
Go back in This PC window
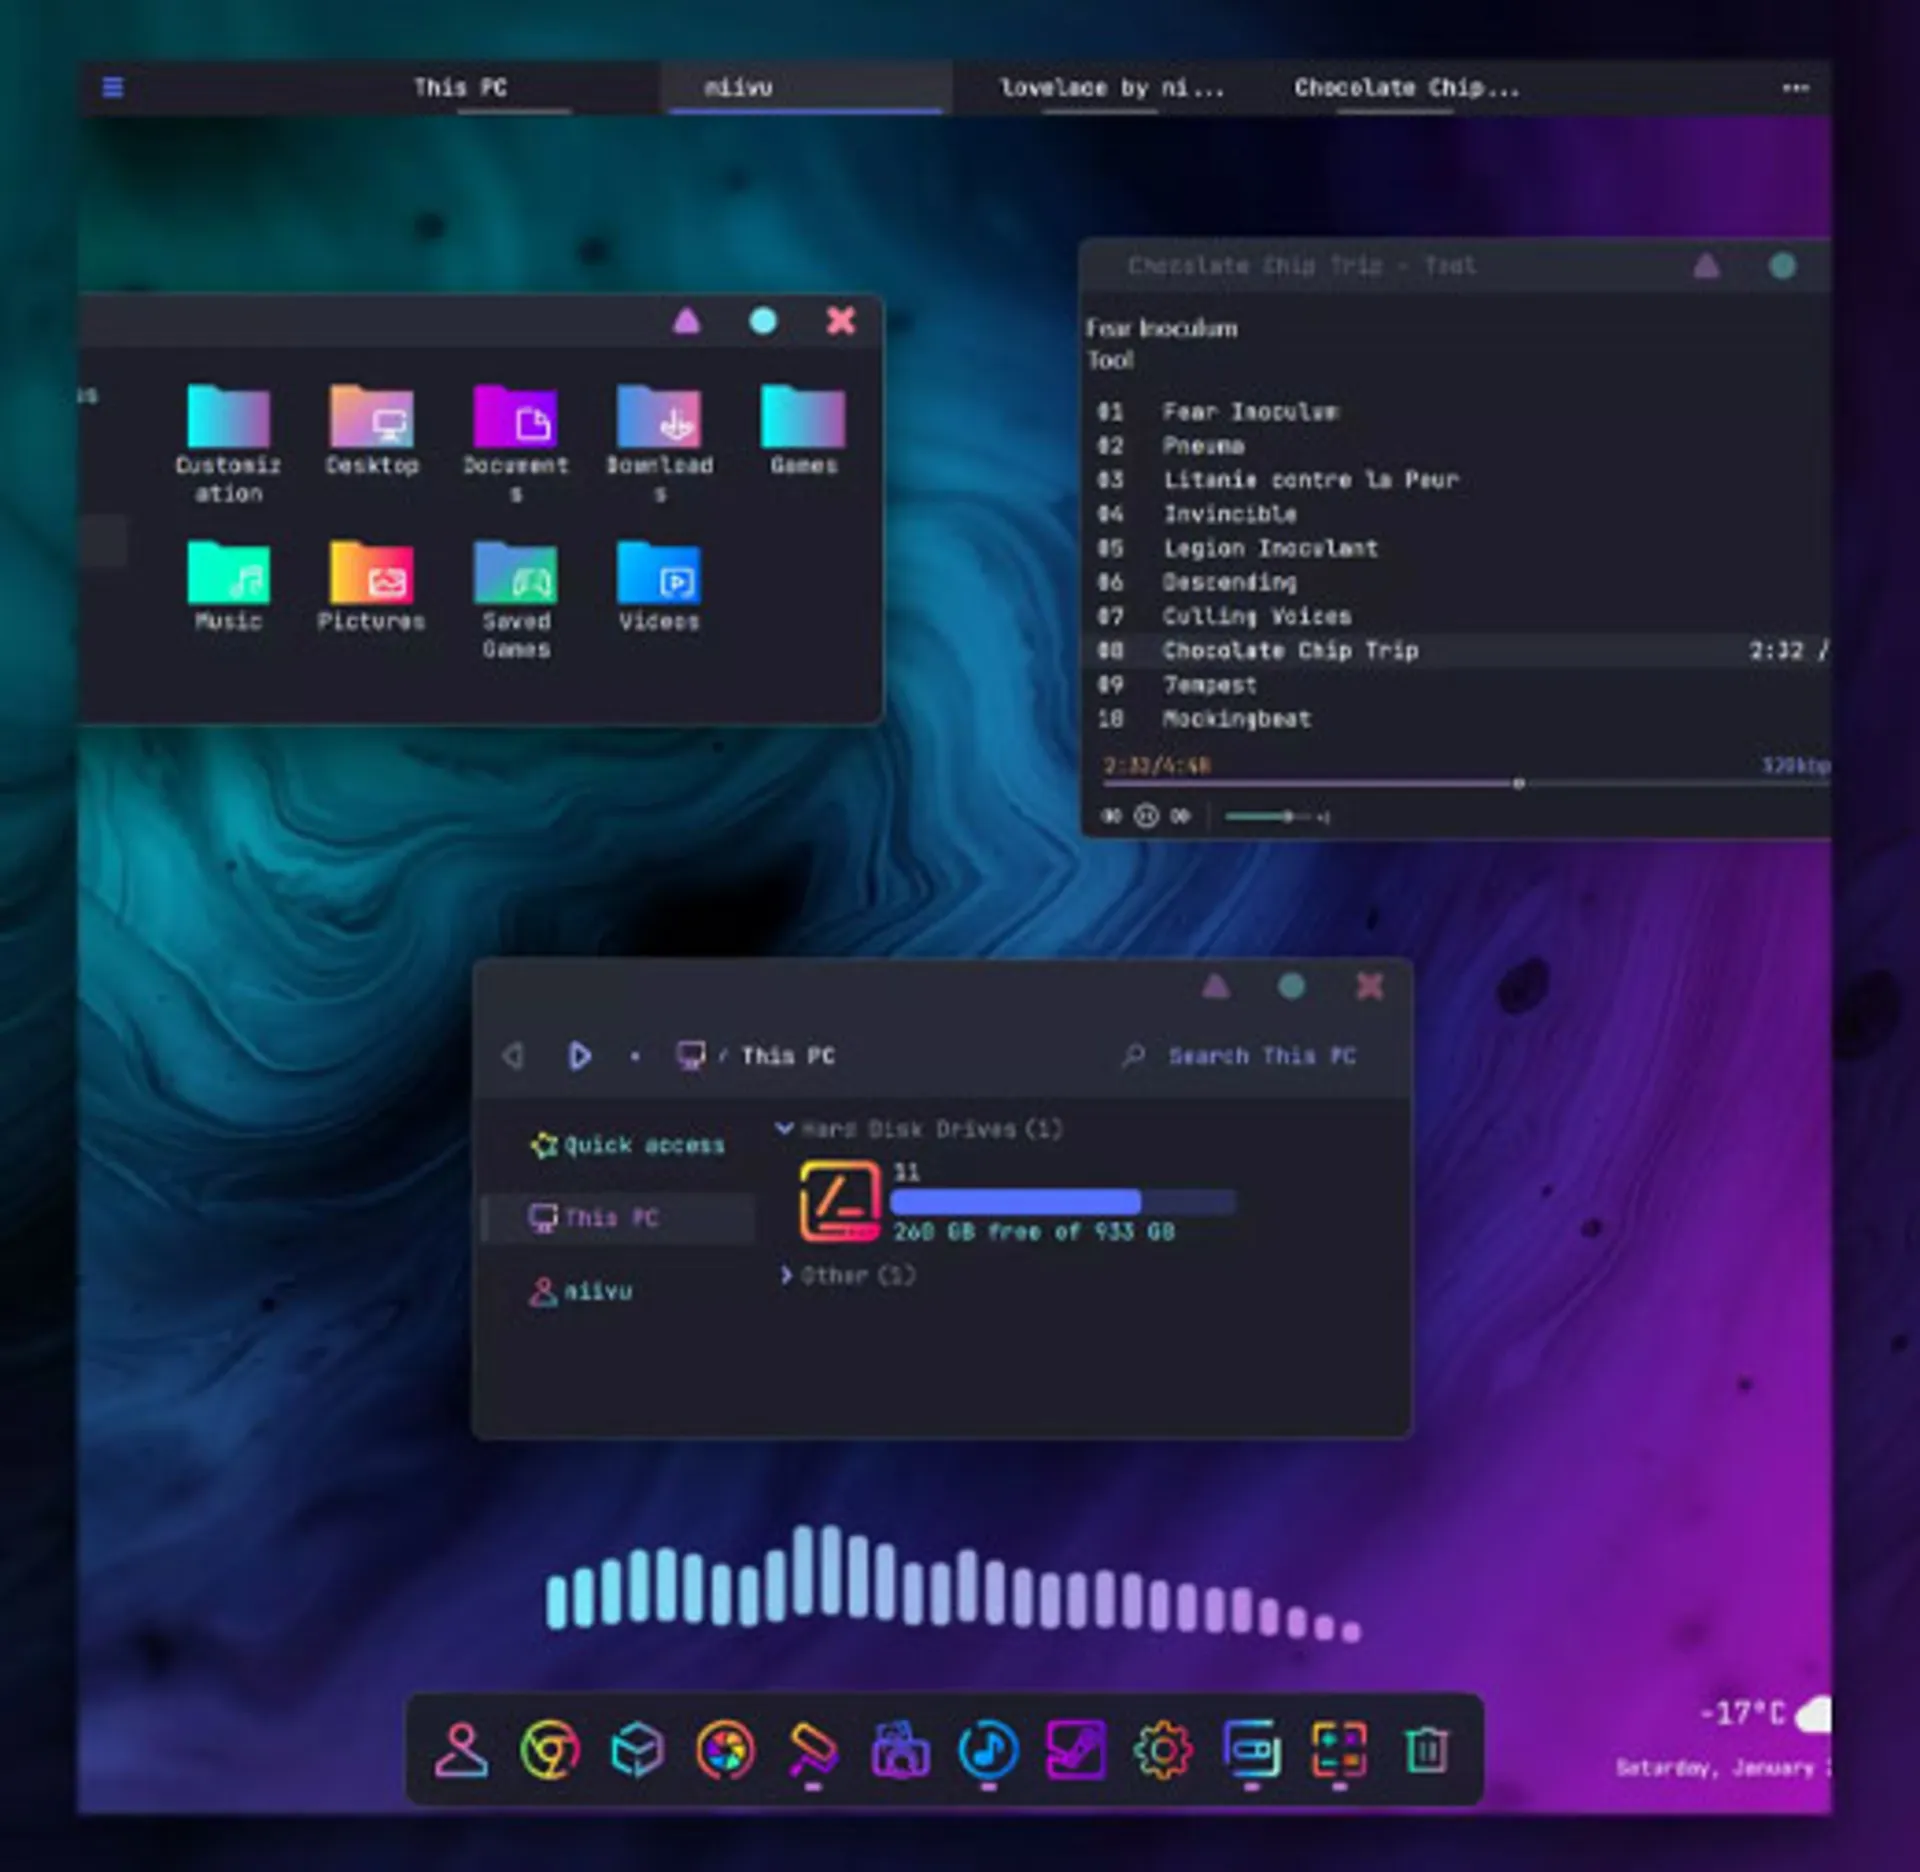click(513, 1055)
